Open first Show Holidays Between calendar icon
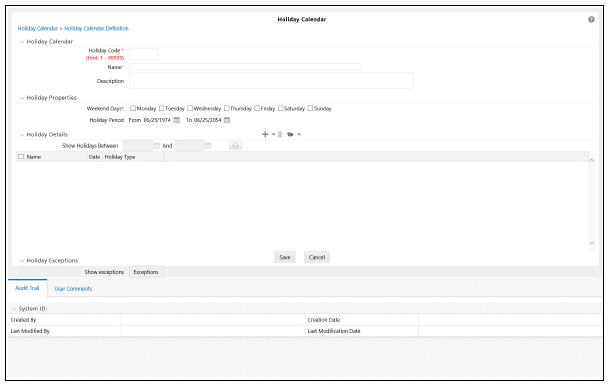This screenshot has height=390, width=609. click(157, 146)
